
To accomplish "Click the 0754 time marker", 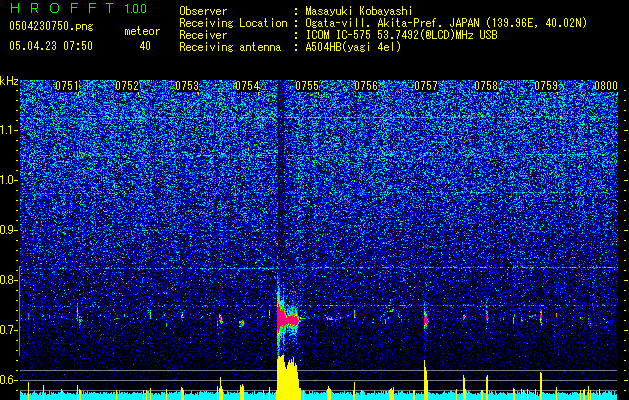I will point(247,85).
